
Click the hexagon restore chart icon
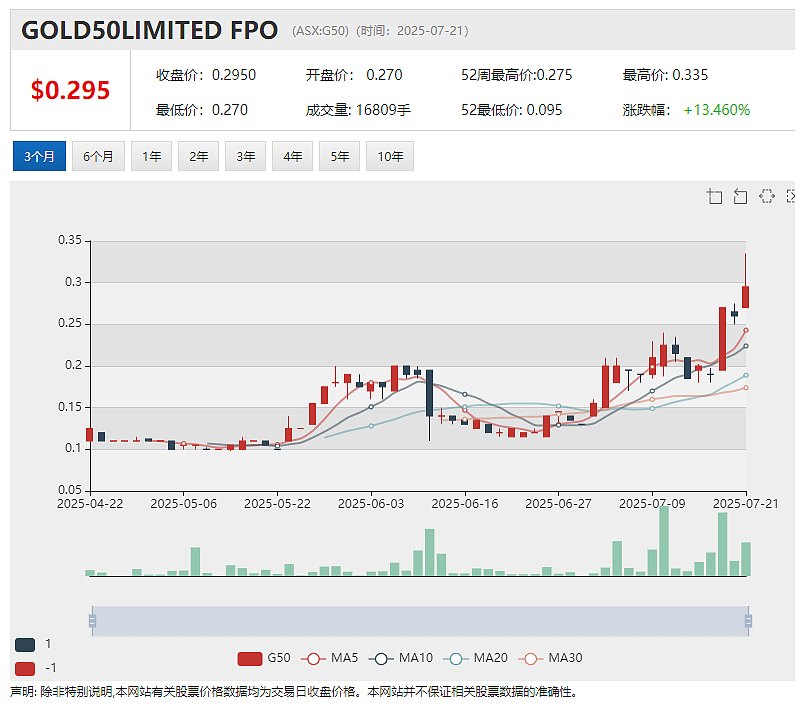766,196
